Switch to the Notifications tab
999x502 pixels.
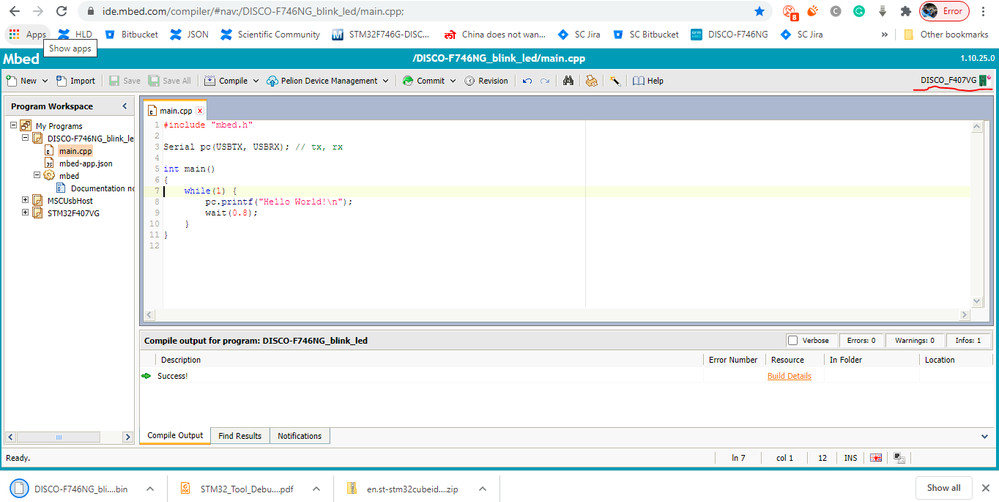(x=299, y=436)
